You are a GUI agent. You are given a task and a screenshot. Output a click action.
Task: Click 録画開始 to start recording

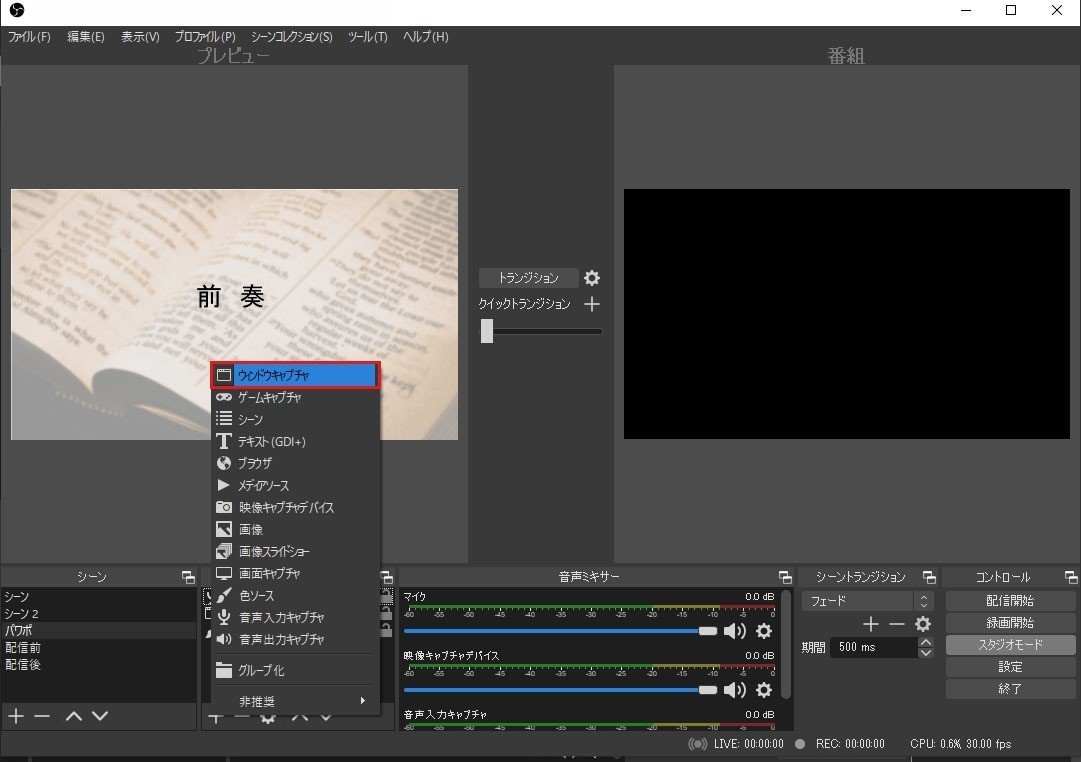coord(1010,623)
